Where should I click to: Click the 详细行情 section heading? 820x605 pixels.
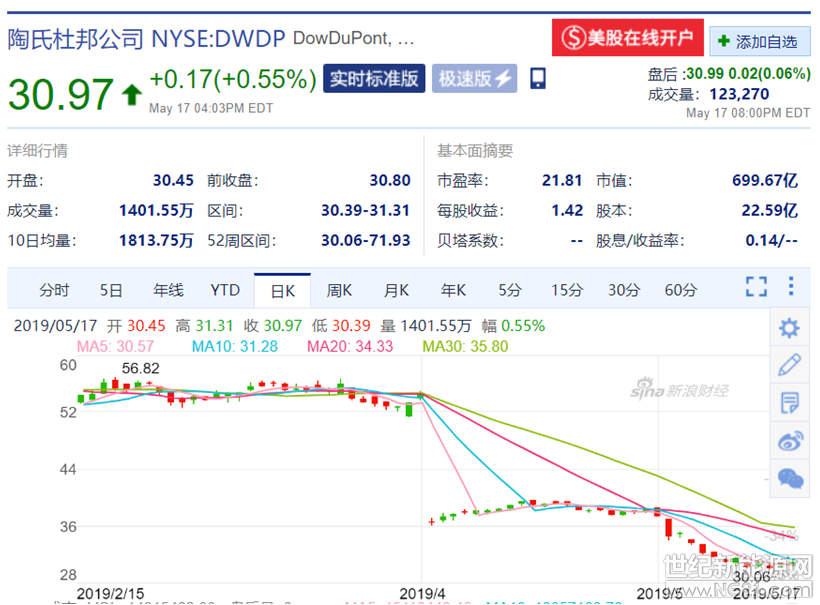[x=38, y=151]
